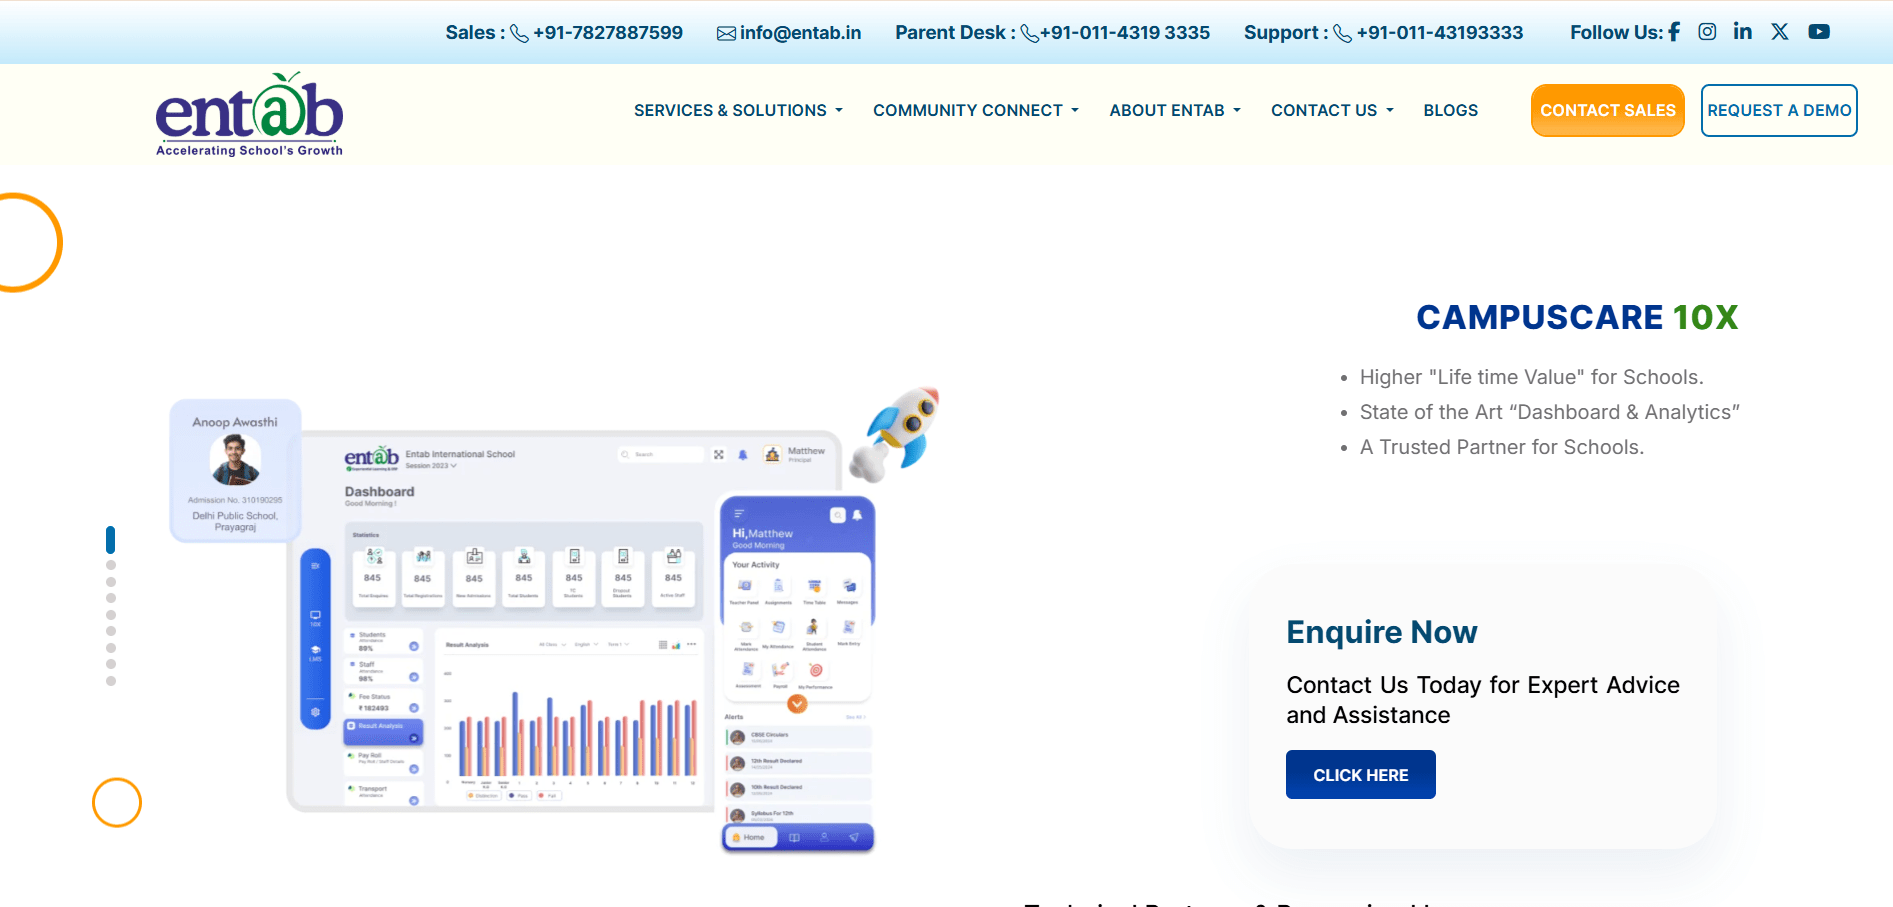Open the Instagram icon in Follow Us
This screenshot has height=907, width=1893.
click(1708, 31)
